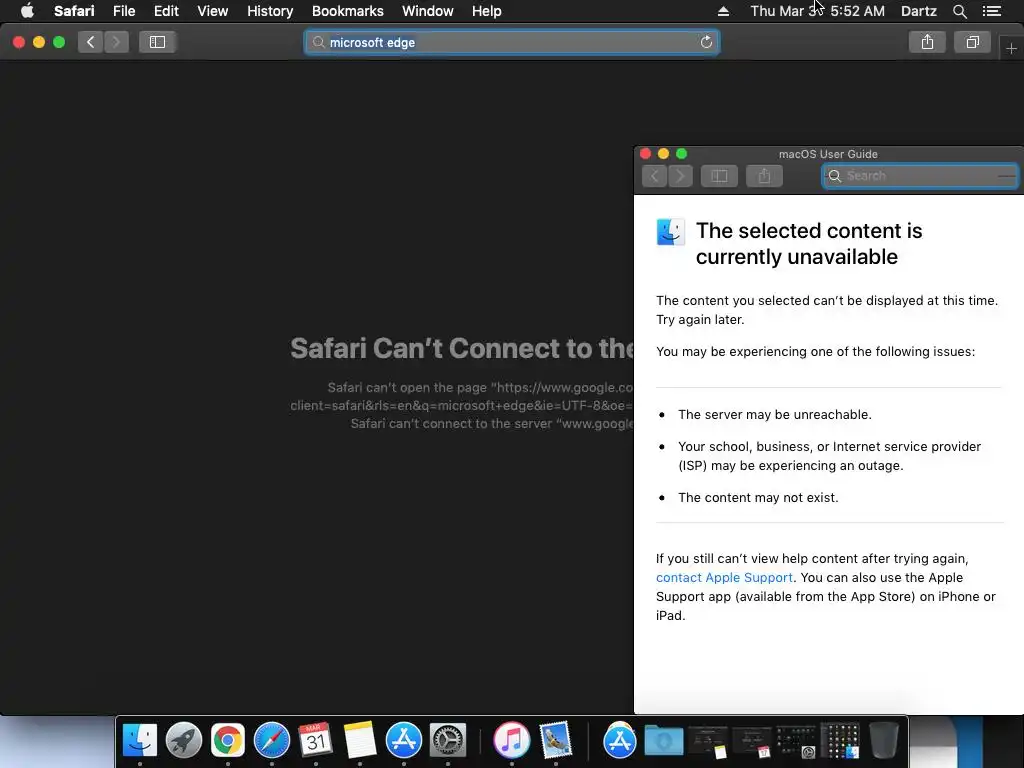1024x768 pixels.
Task: Go forward in macOS User Guide window
Action: tap(680, 176)
